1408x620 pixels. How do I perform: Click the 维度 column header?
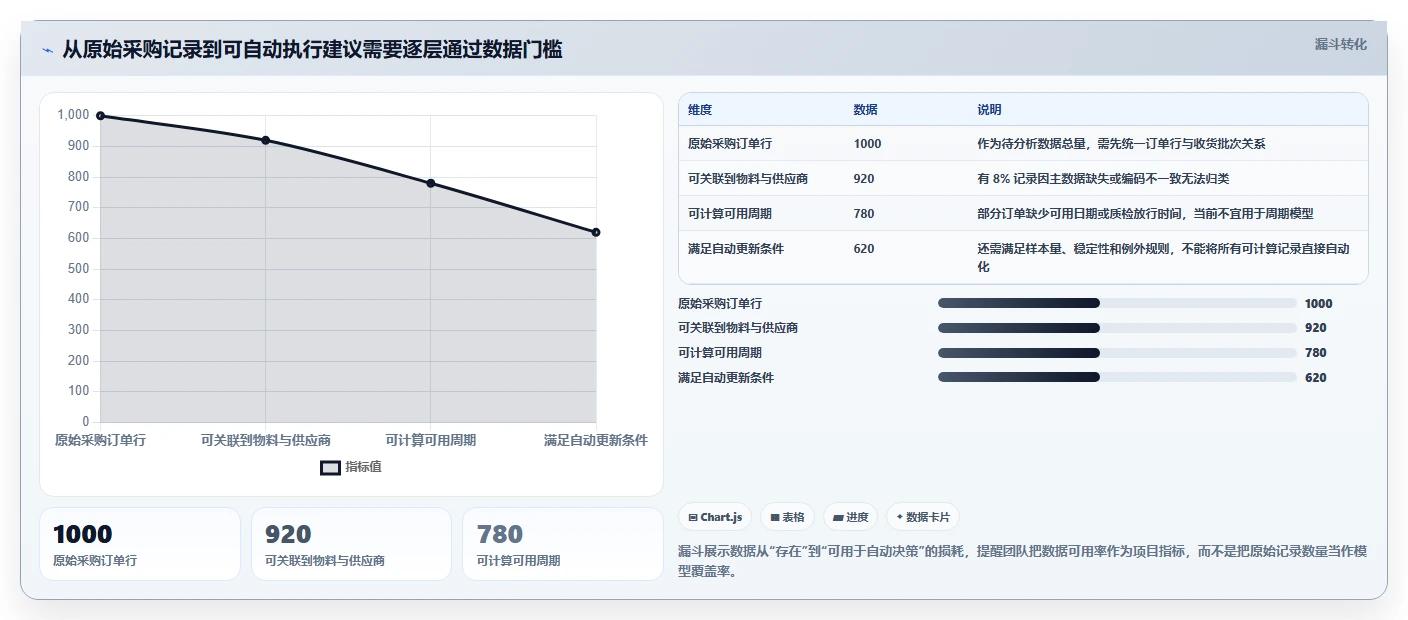[700, 110]
